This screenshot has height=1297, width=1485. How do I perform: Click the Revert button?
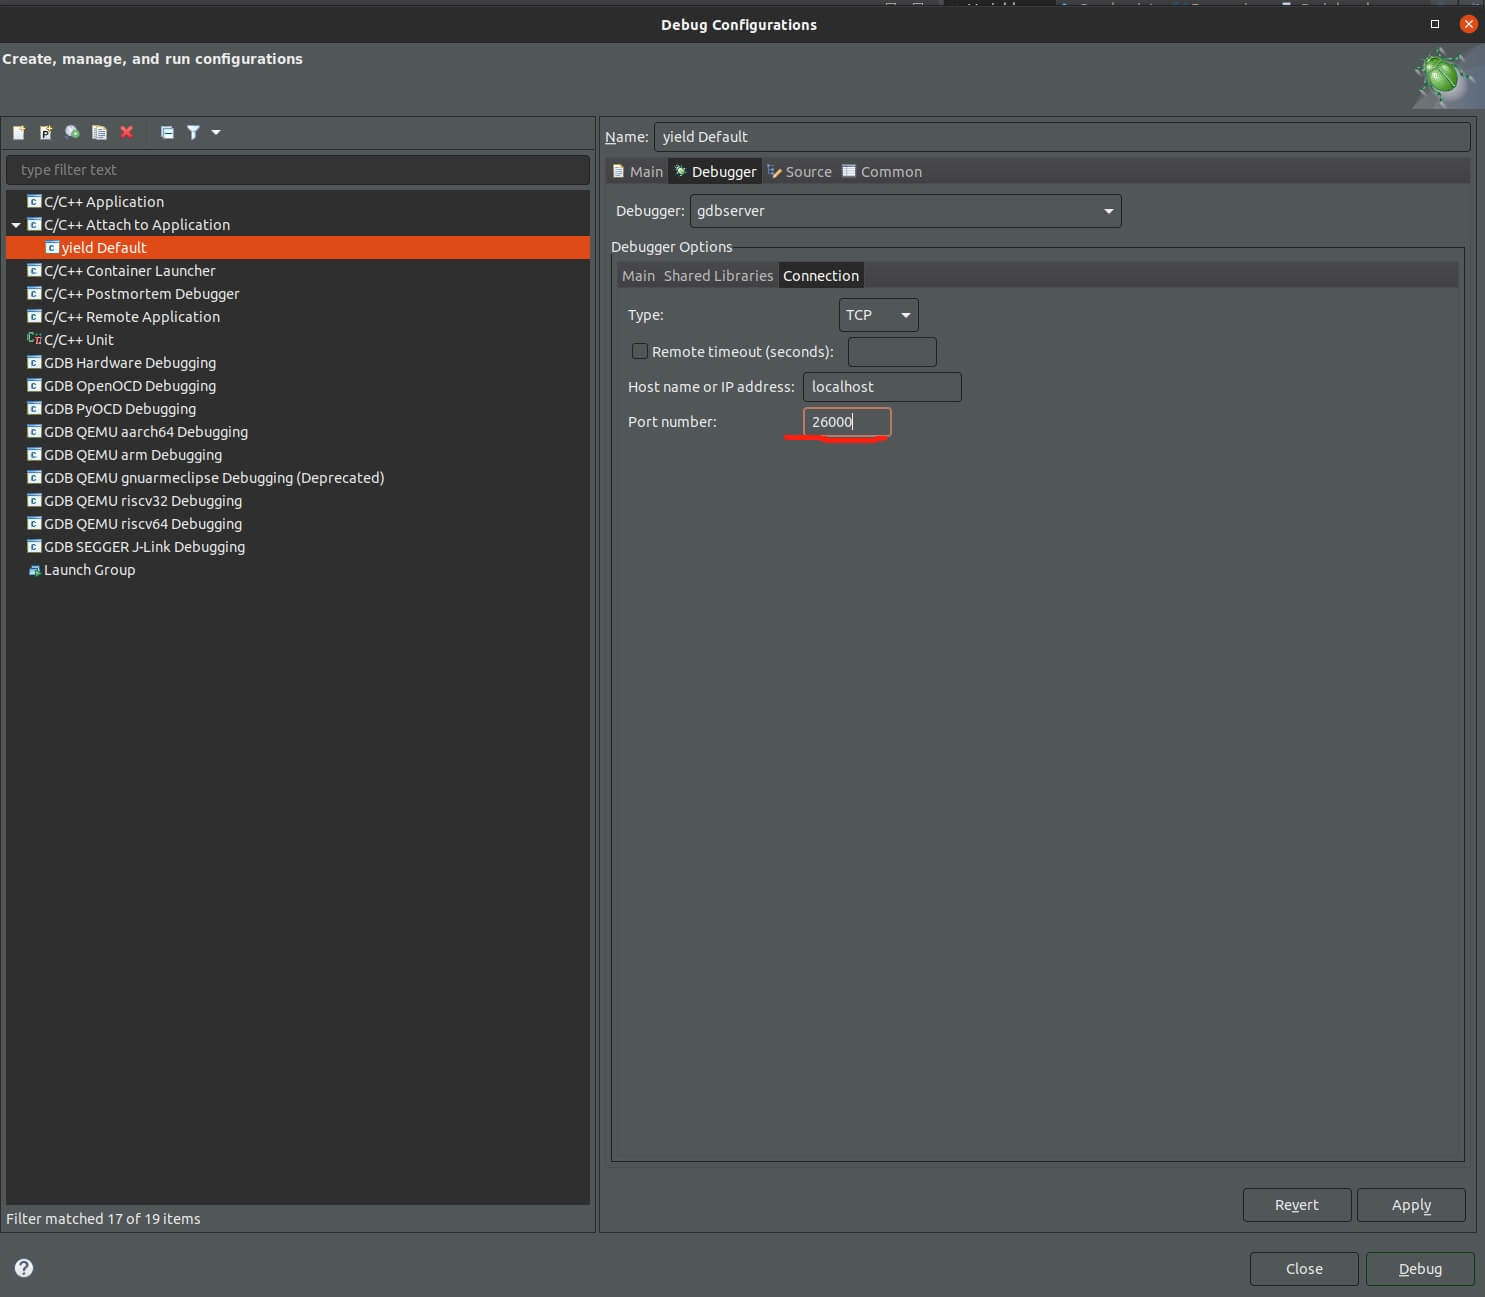pyautogui.click(x=1297, y=1205)
